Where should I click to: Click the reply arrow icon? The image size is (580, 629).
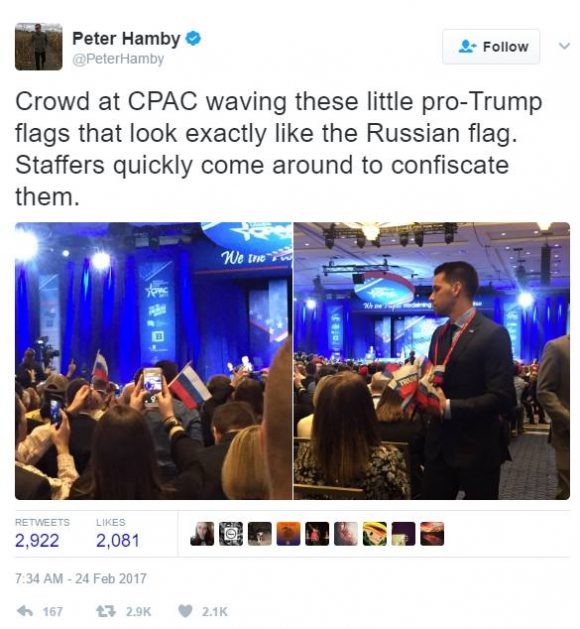point(25,611)
